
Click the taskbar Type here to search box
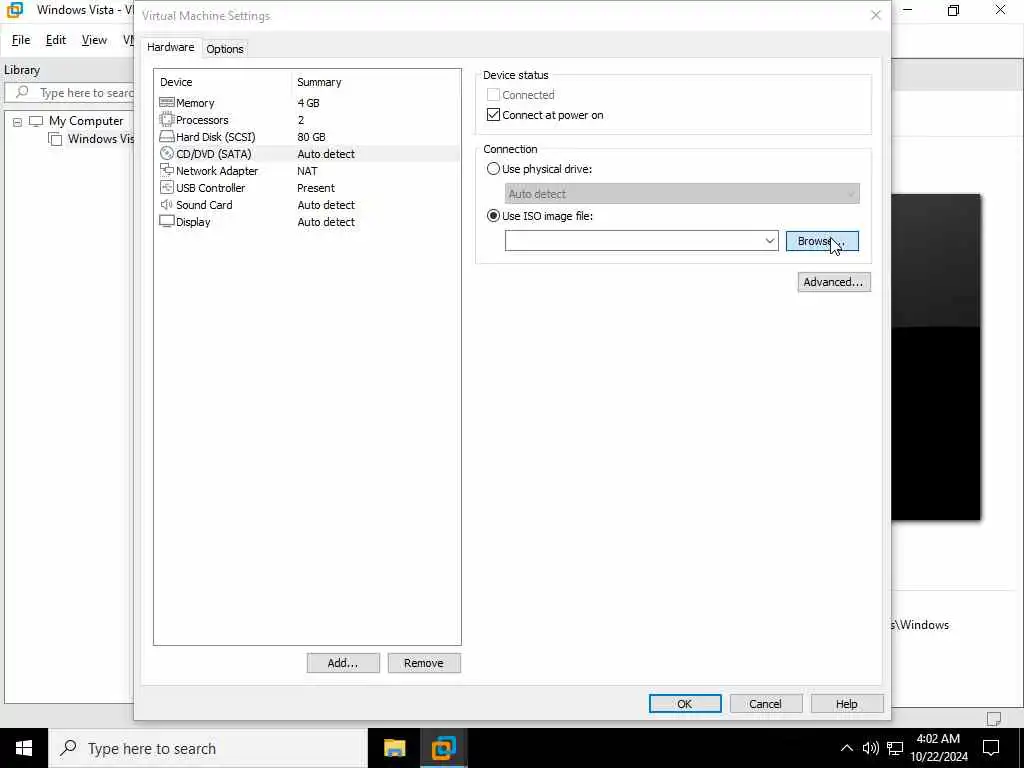(208, 748)
